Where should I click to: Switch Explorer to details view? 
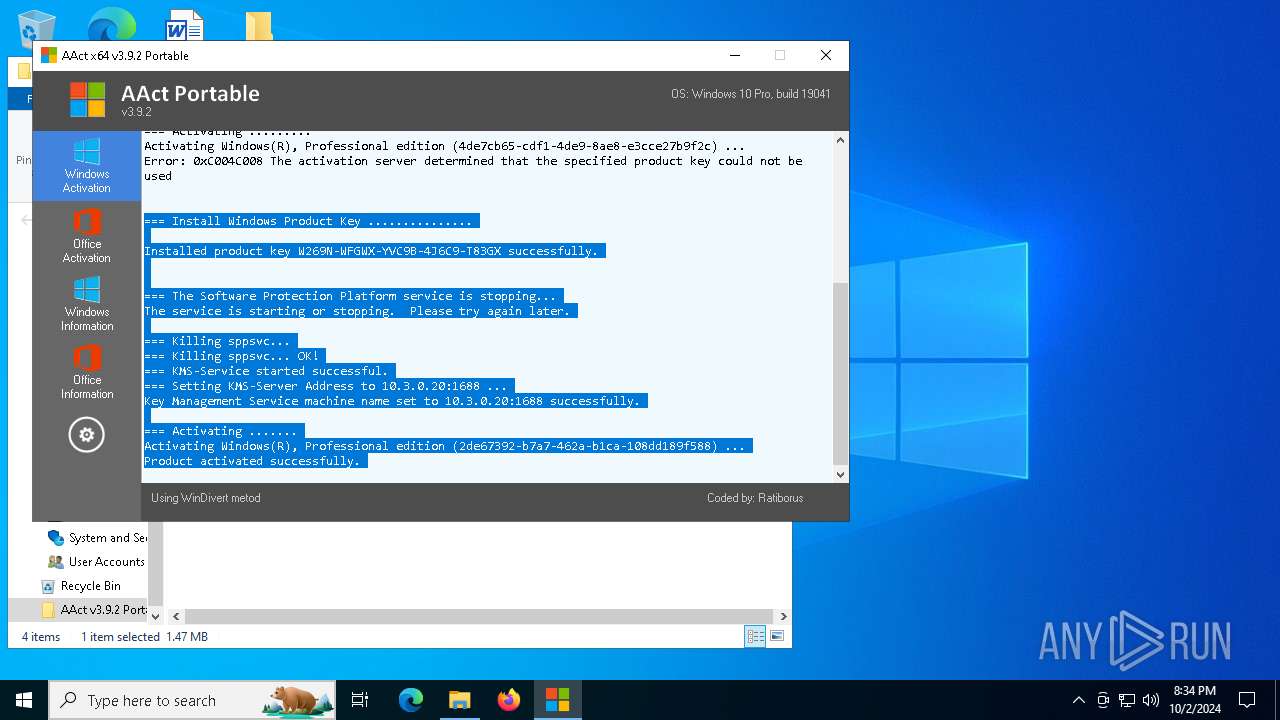[x=755, y=636]
